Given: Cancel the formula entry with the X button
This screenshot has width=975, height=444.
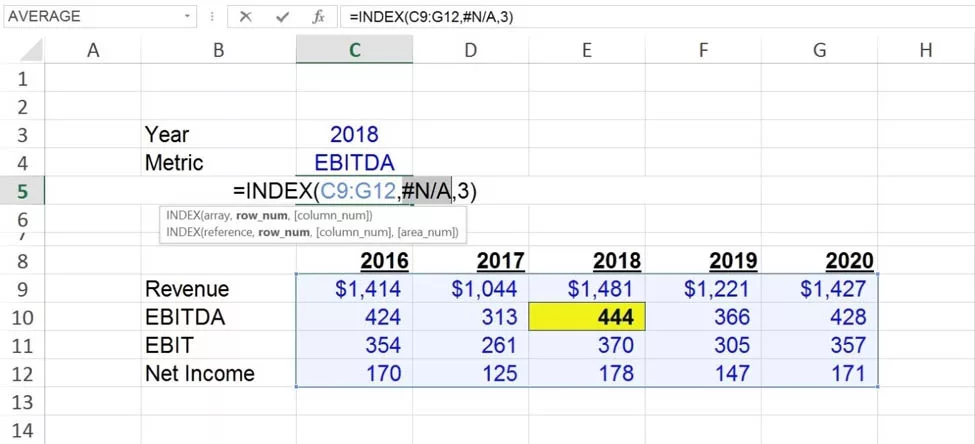Looking at the screenshot, I should (x=246, y=17).
